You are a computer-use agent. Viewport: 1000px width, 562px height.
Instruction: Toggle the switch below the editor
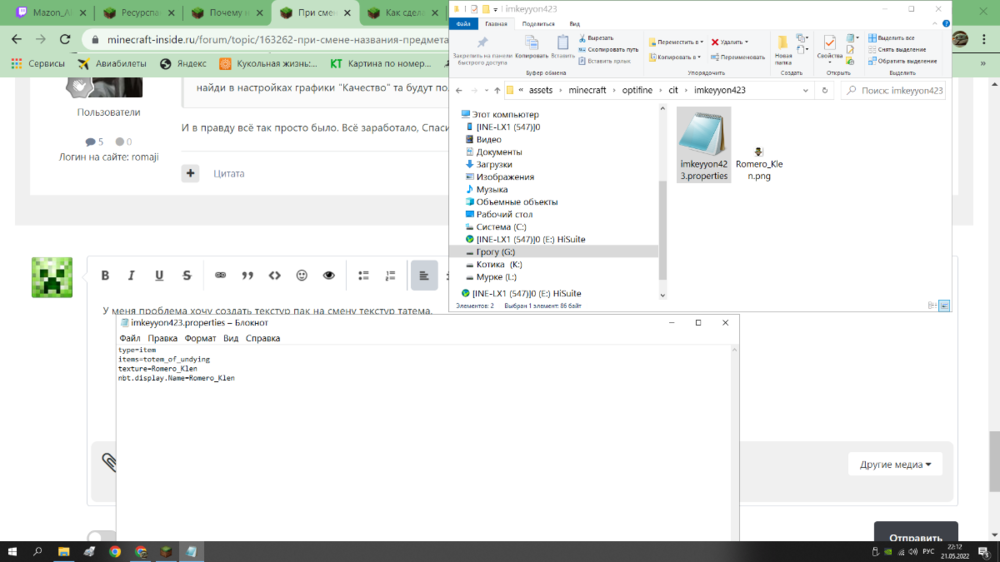(101, 536)
